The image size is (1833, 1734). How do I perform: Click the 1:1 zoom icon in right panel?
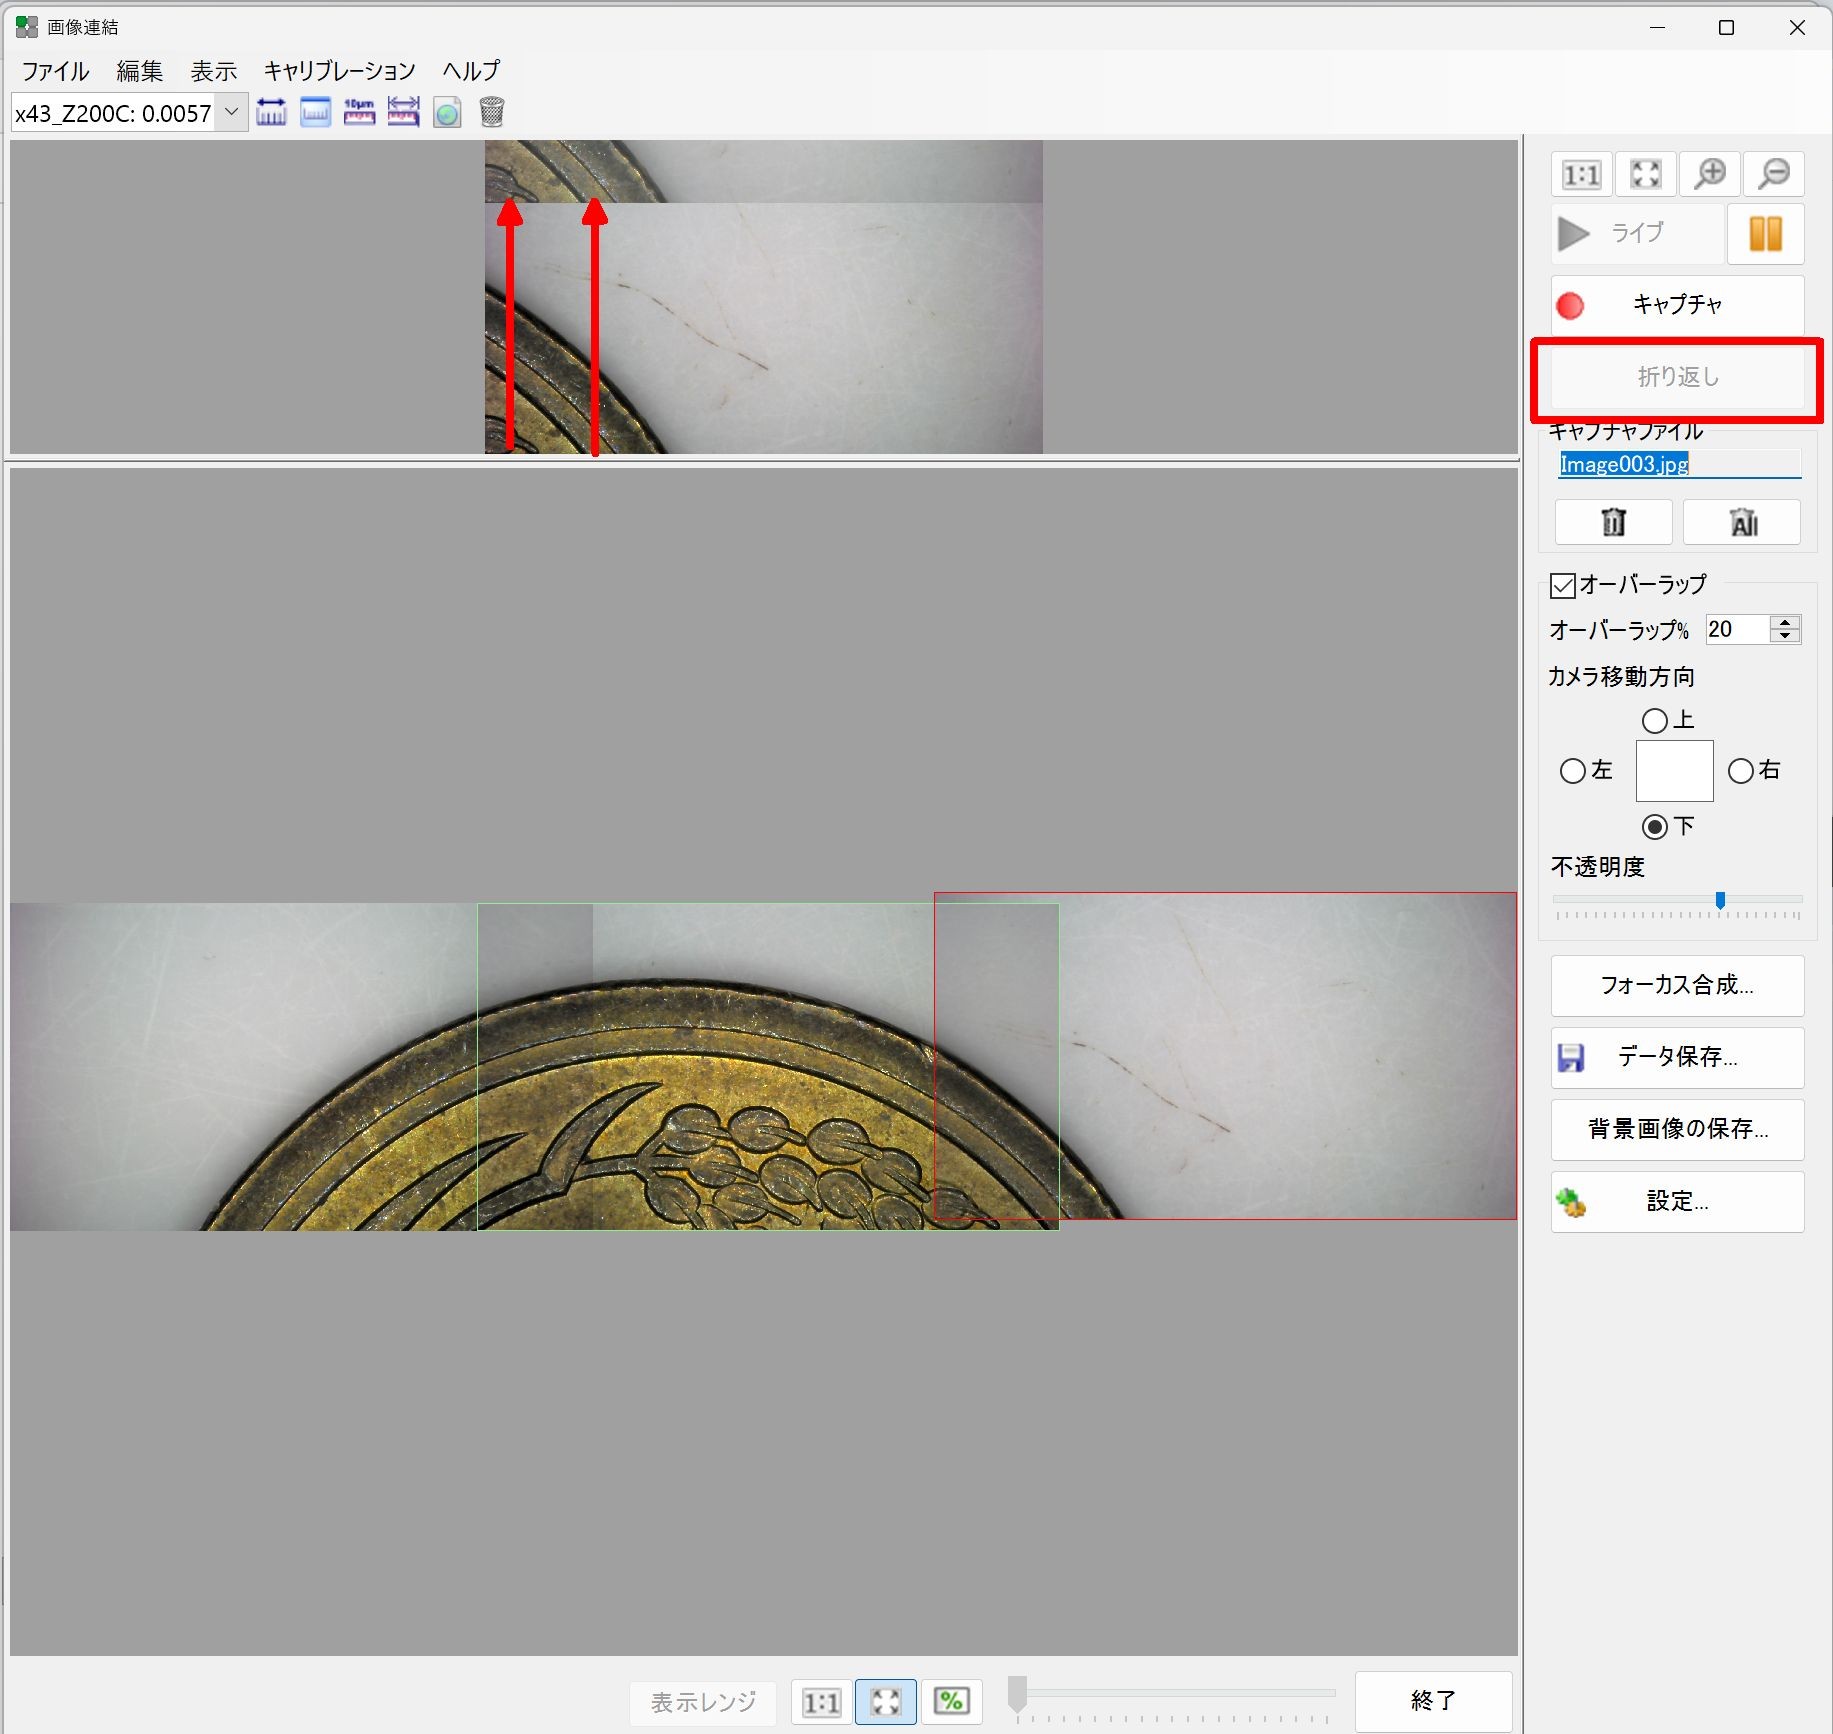(x=1581, y=175)
